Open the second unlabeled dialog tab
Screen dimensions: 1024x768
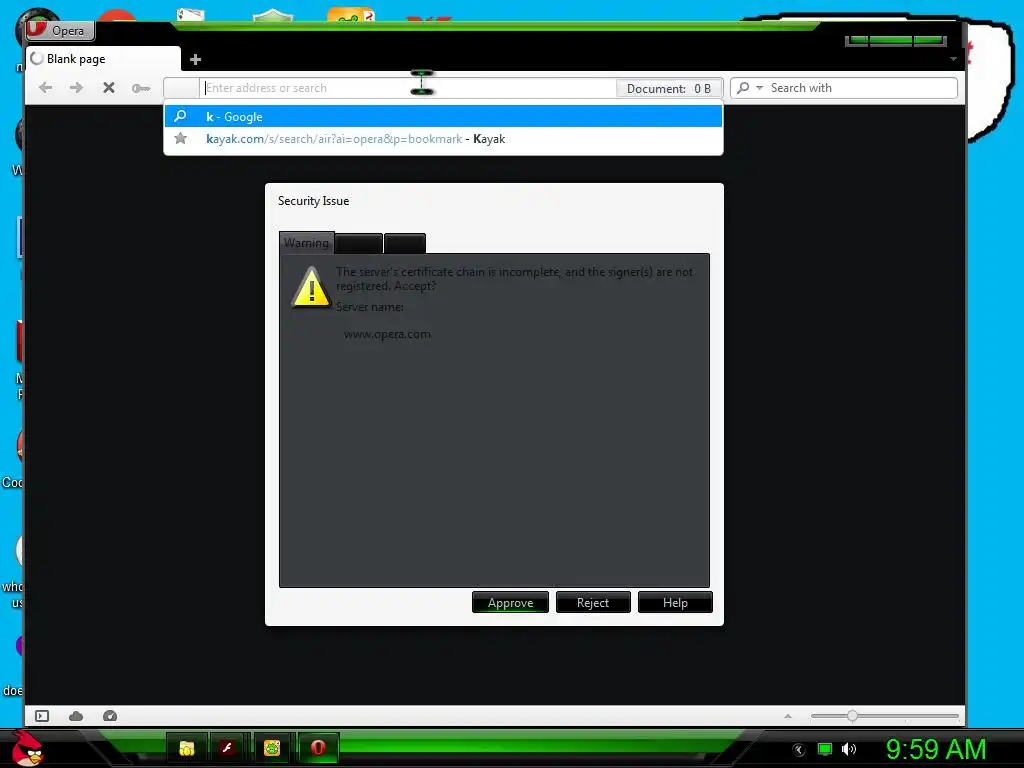tap(359, 244)
